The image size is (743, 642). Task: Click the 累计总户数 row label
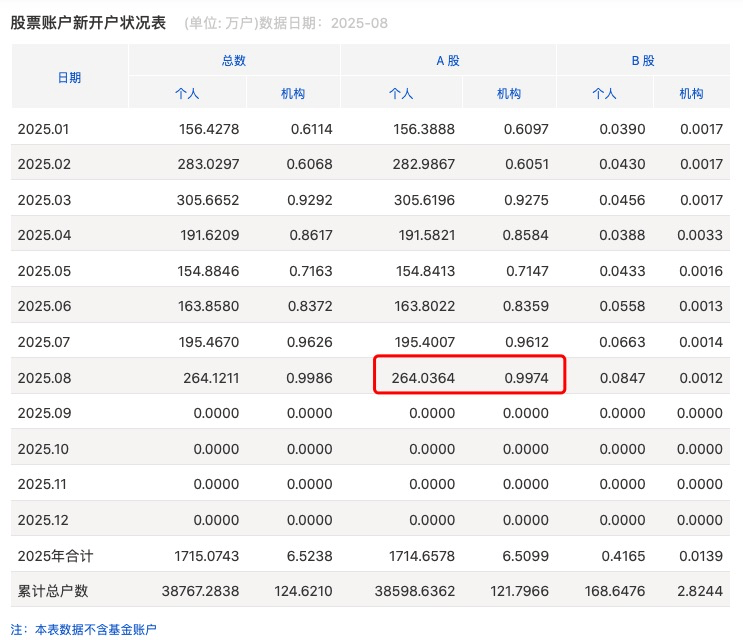[53, 591]
